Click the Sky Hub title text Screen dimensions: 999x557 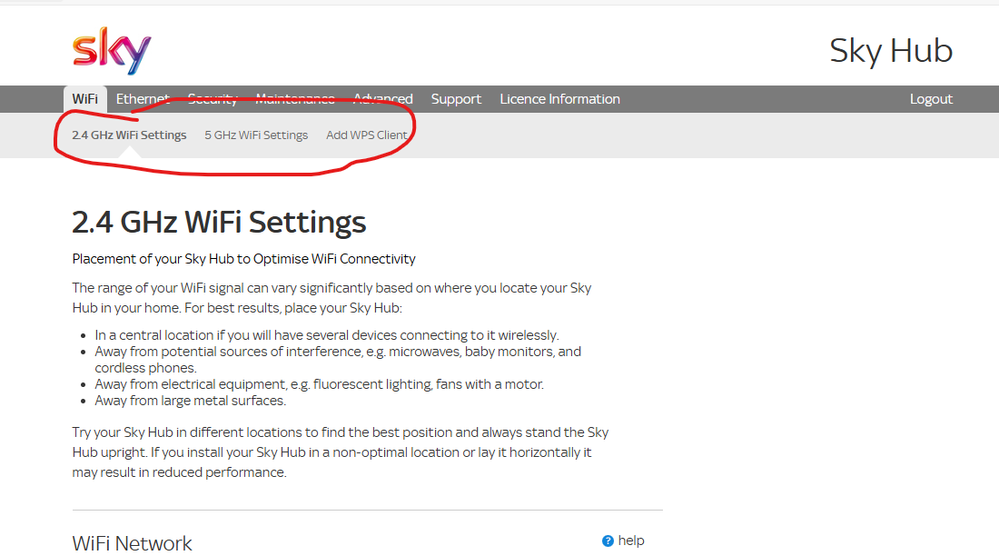891,51
